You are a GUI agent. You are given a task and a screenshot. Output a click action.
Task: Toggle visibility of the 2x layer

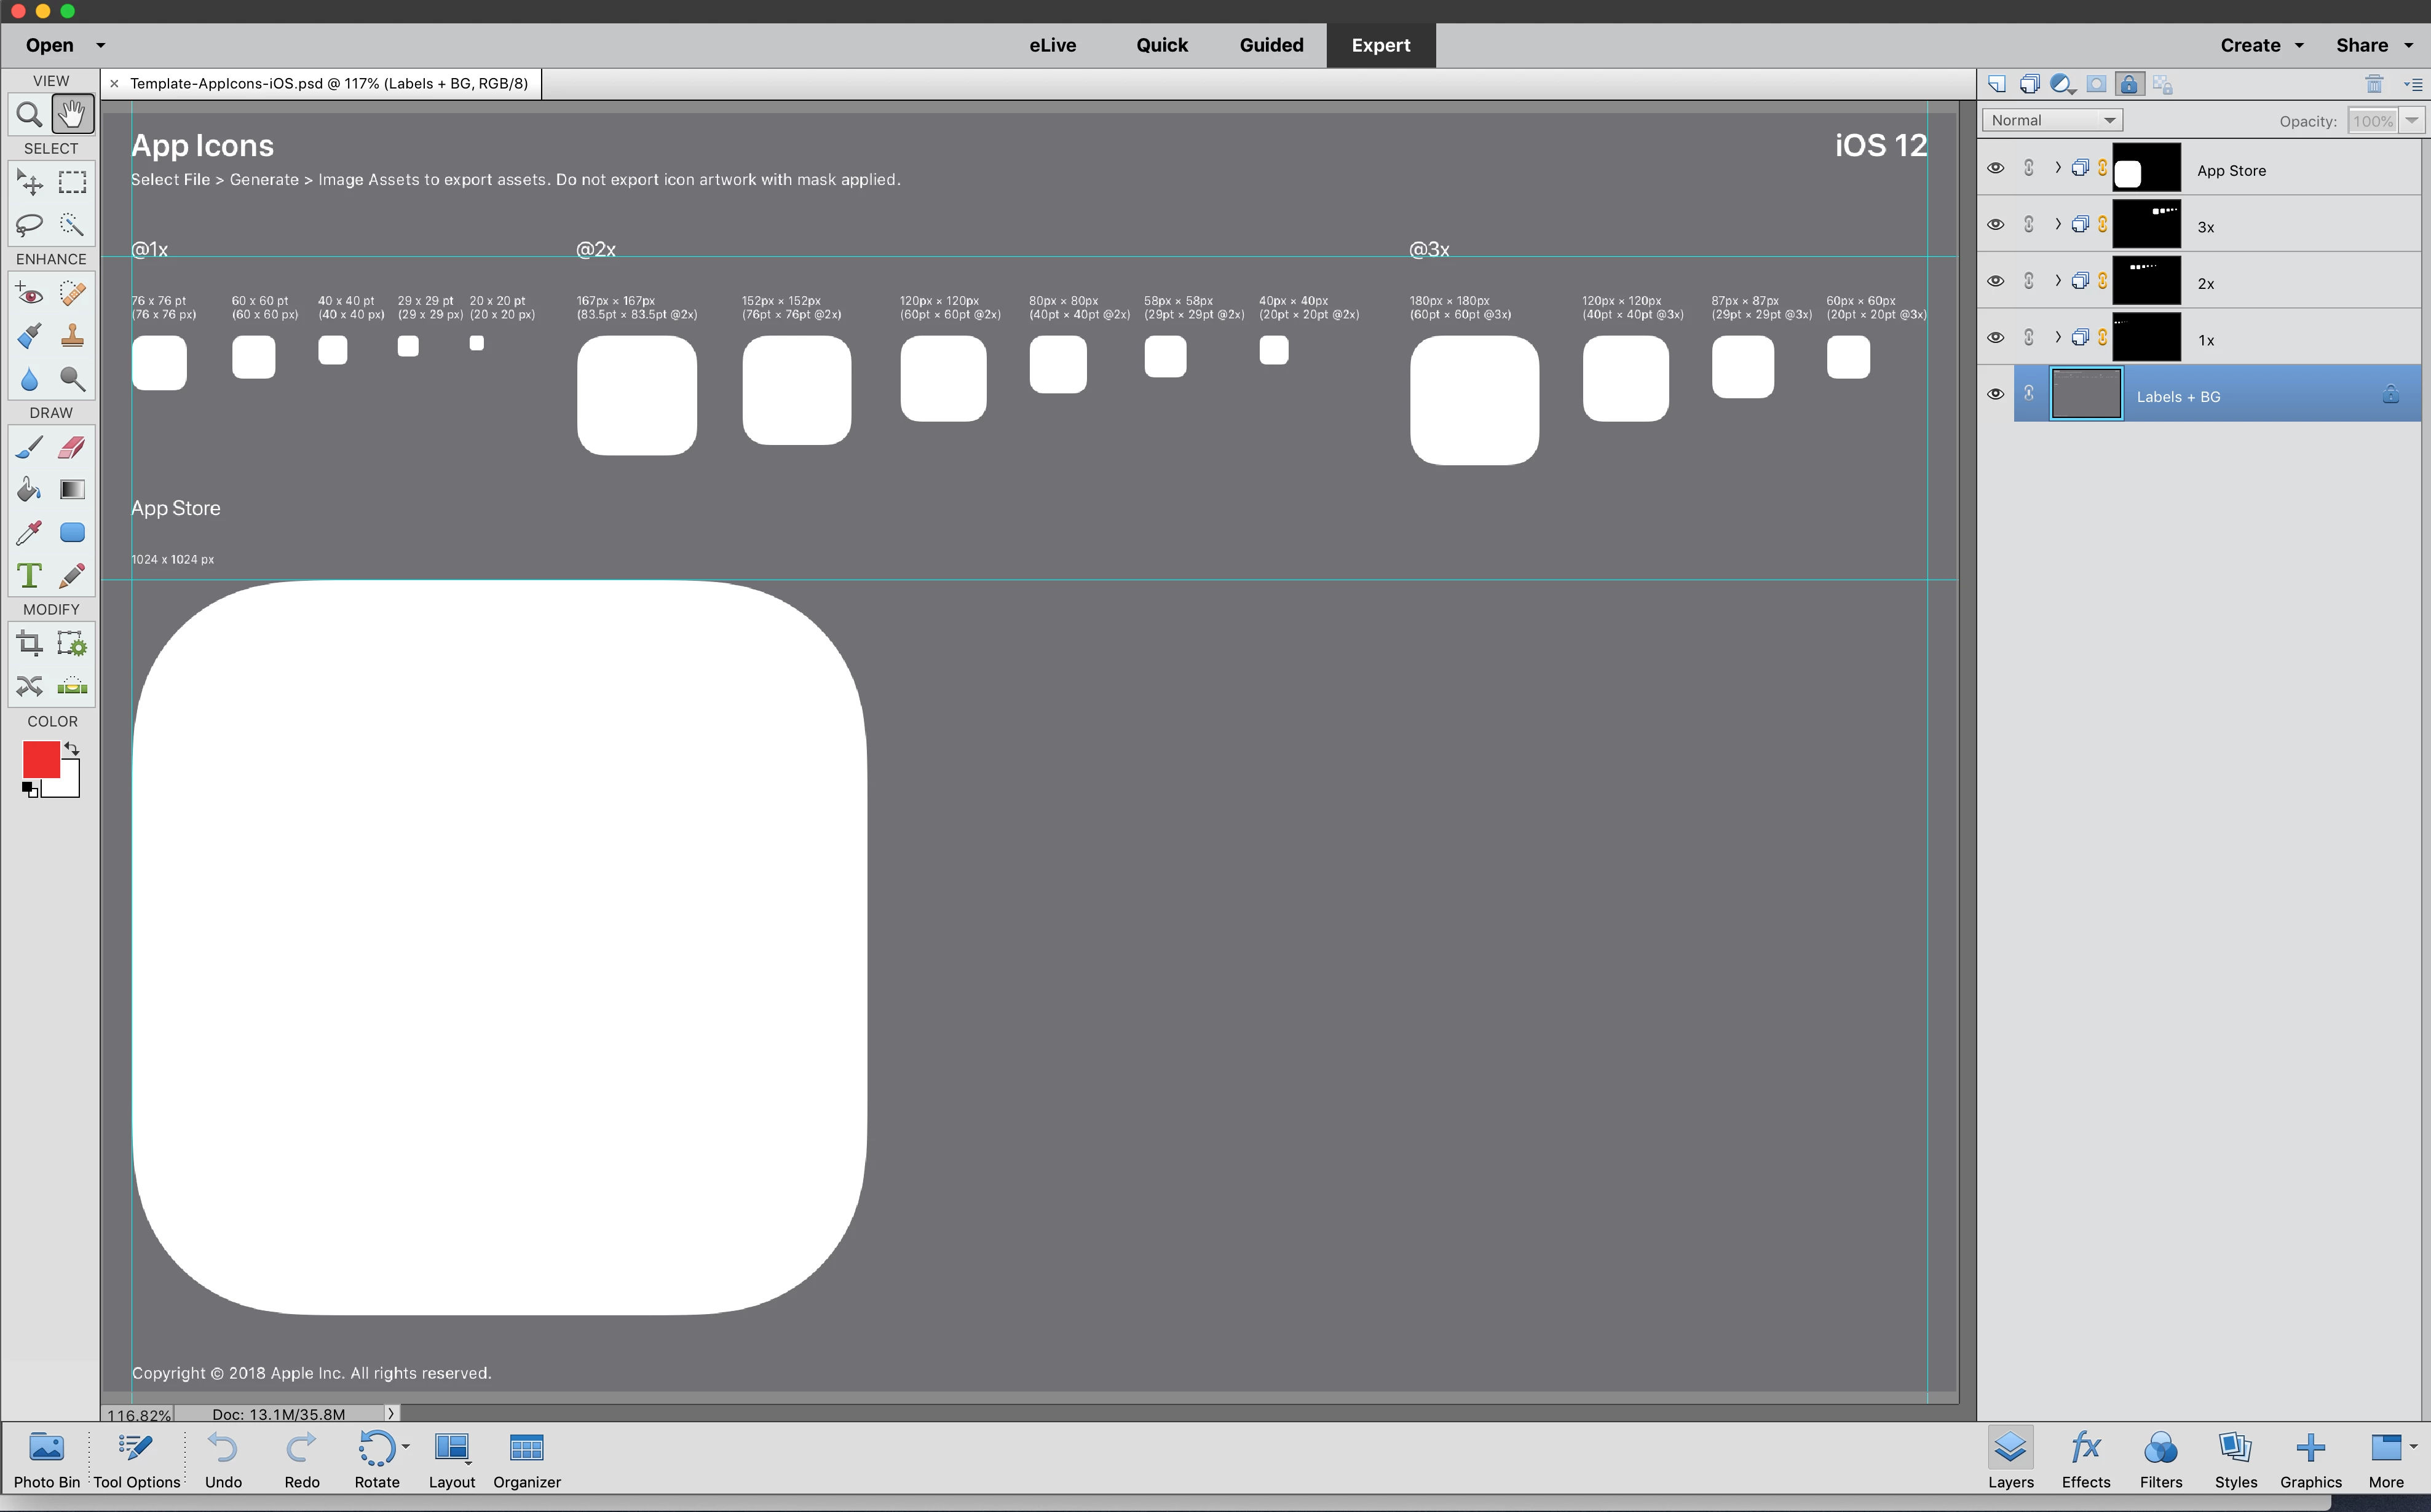tap(1995, 281)
